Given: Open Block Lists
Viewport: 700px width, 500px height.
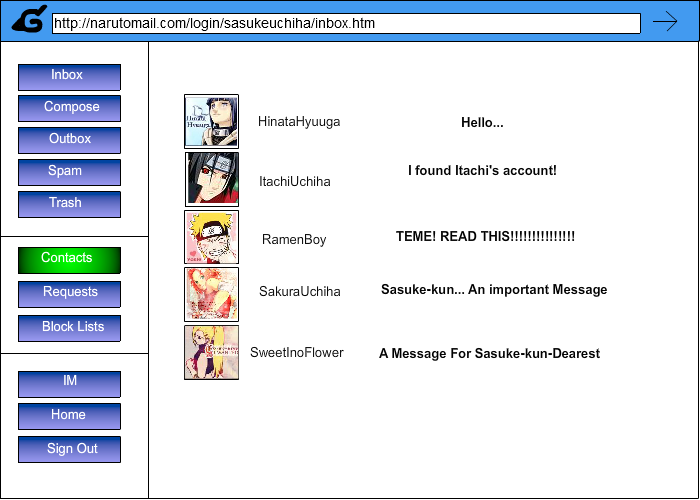Looking at the screenshot, I should click(69, 328).
